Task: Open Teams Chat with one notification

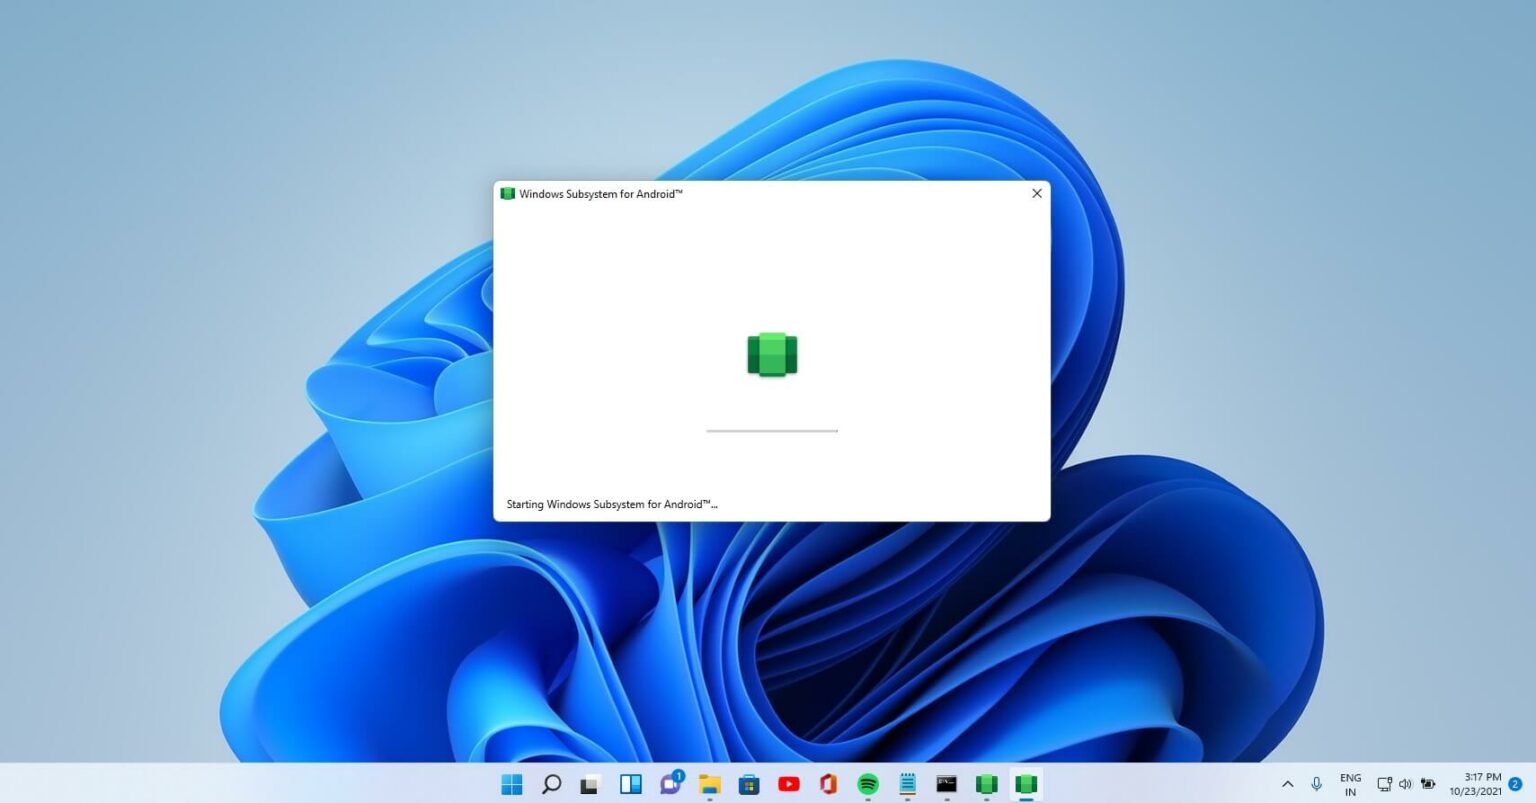Action: pos(671,784)
